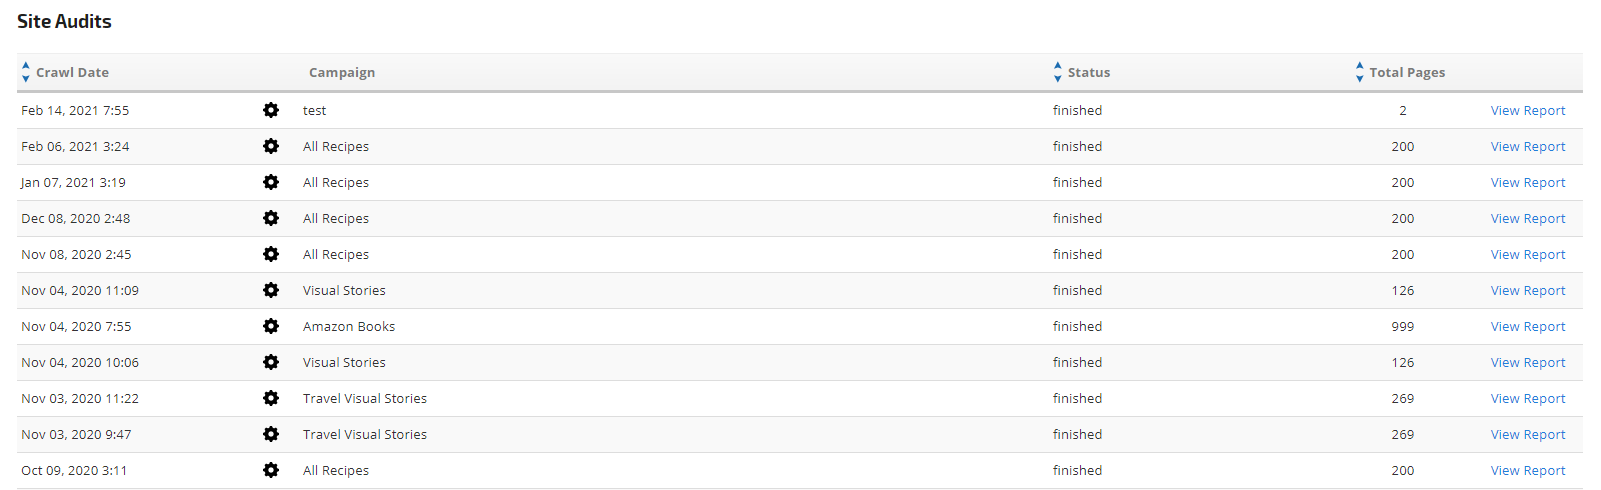Open settings gear for test campaign
The image size is (1601, 490).
click(271, 110)
